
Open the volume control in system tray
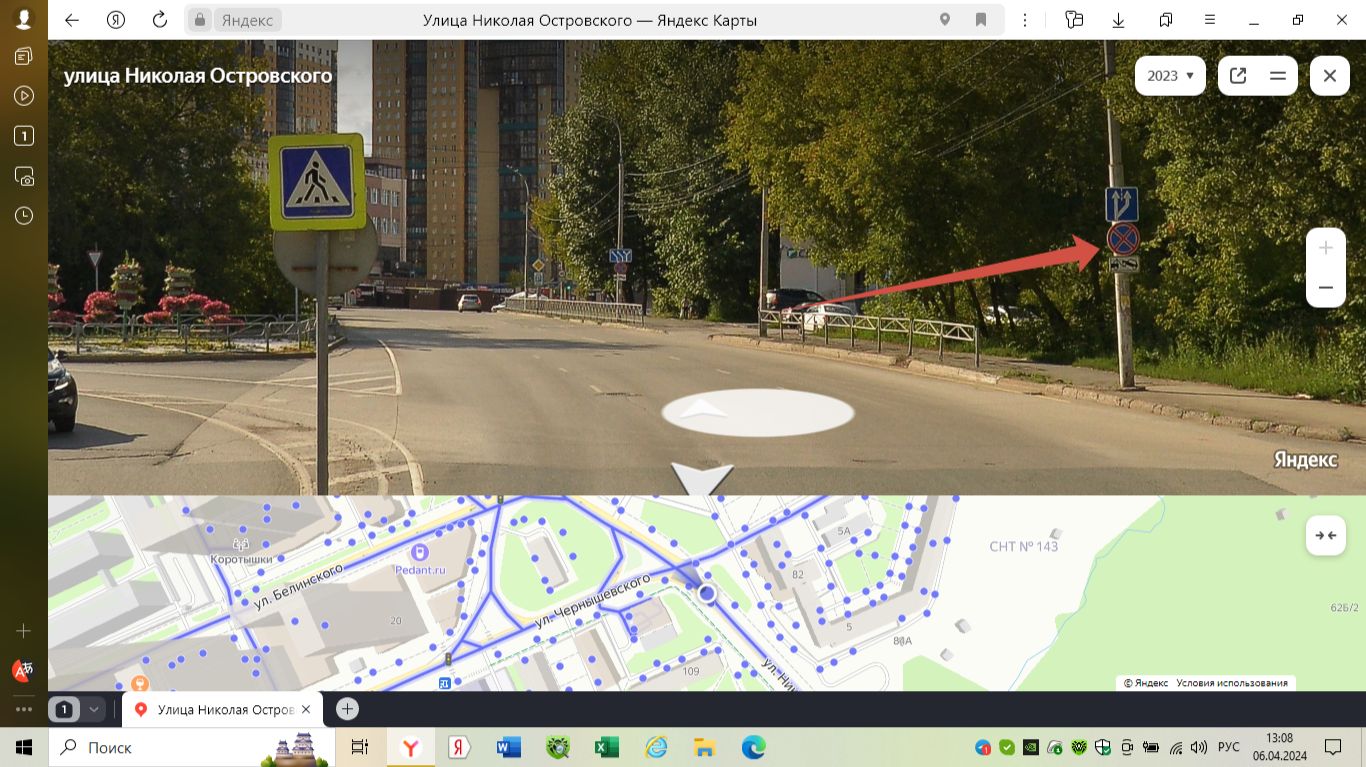point(1199,747)
